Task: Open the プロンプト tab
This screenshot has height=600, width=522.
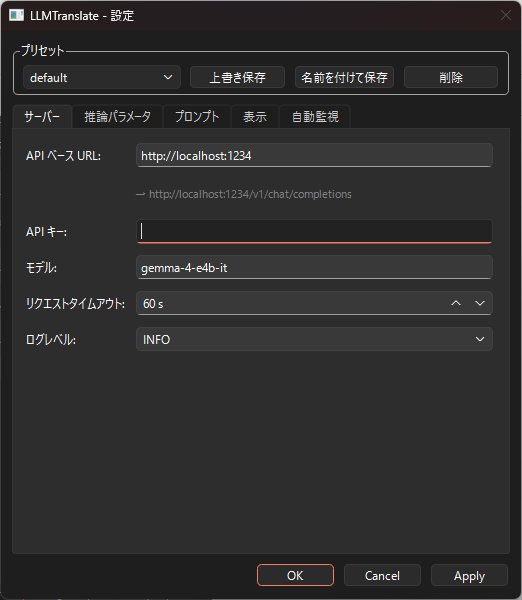Action: coord(197,116)
